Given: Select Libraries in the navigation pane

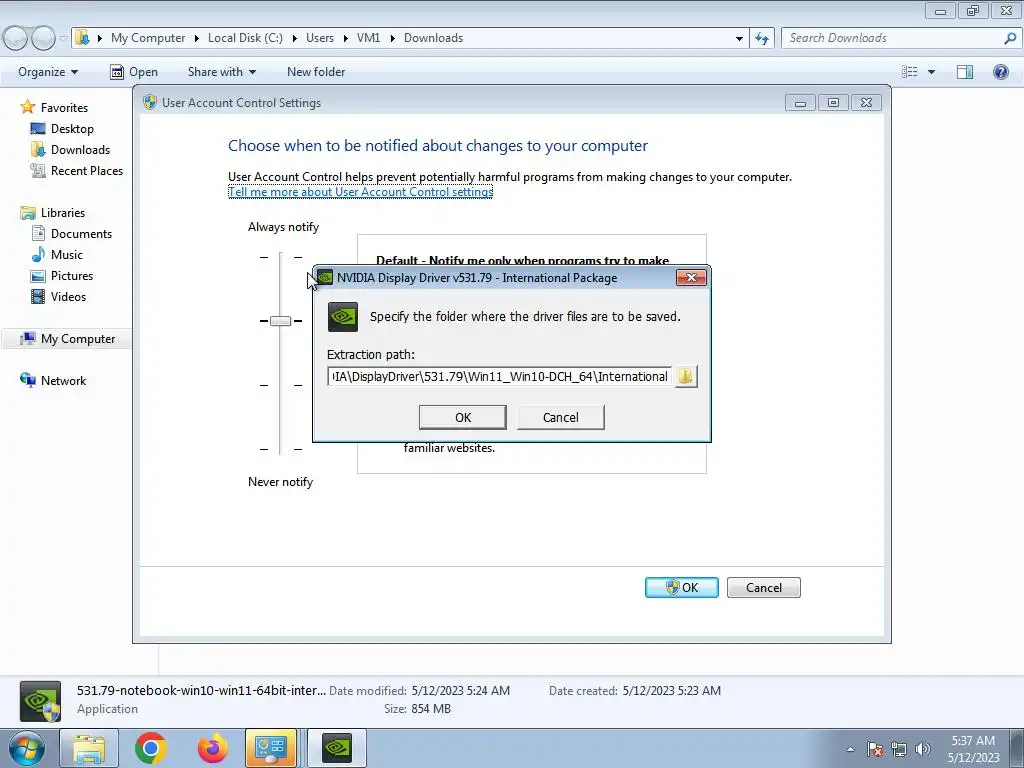Looking at the screenshot, I should pyautogui.click(x=63, y=213).
